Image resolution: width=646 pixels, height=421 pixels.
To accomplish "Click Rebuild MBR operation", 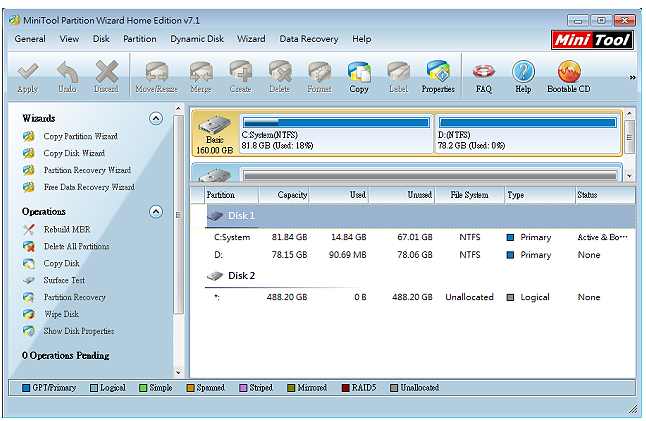I will click(67, 229).
